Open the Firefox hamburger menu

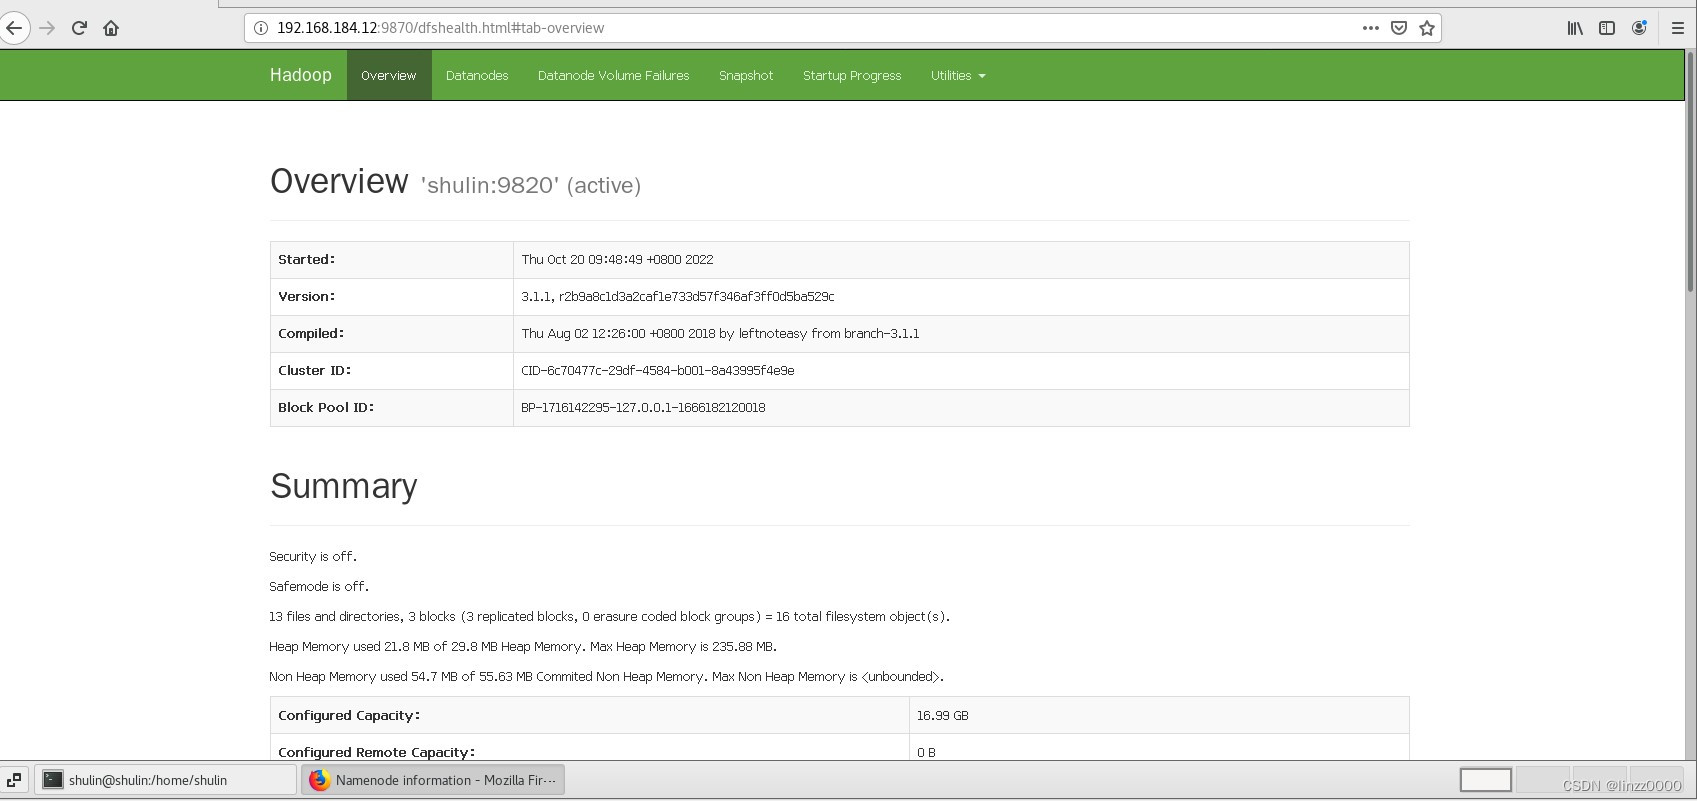(1678, 28)
